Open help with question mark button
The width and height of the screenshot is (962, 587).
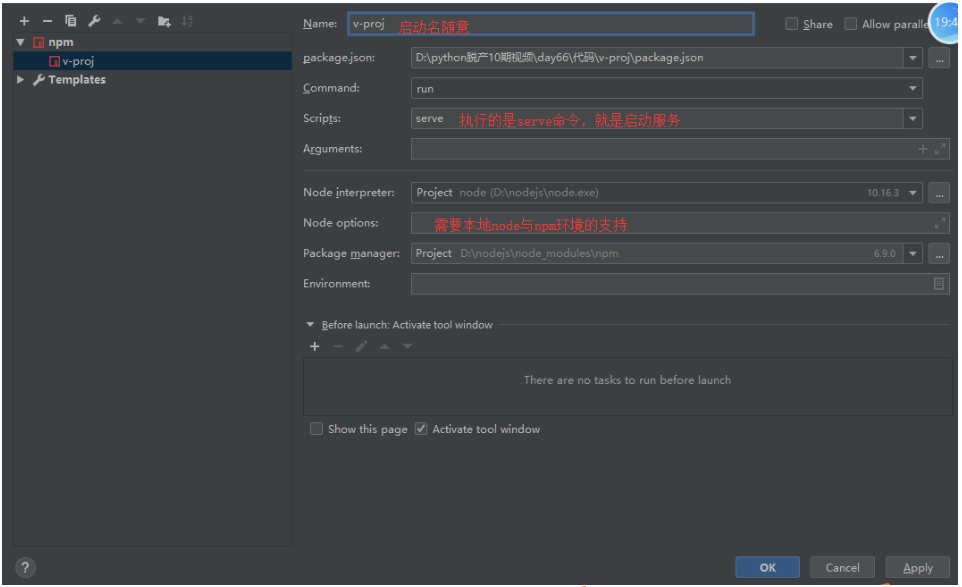(x=25, y=567)
